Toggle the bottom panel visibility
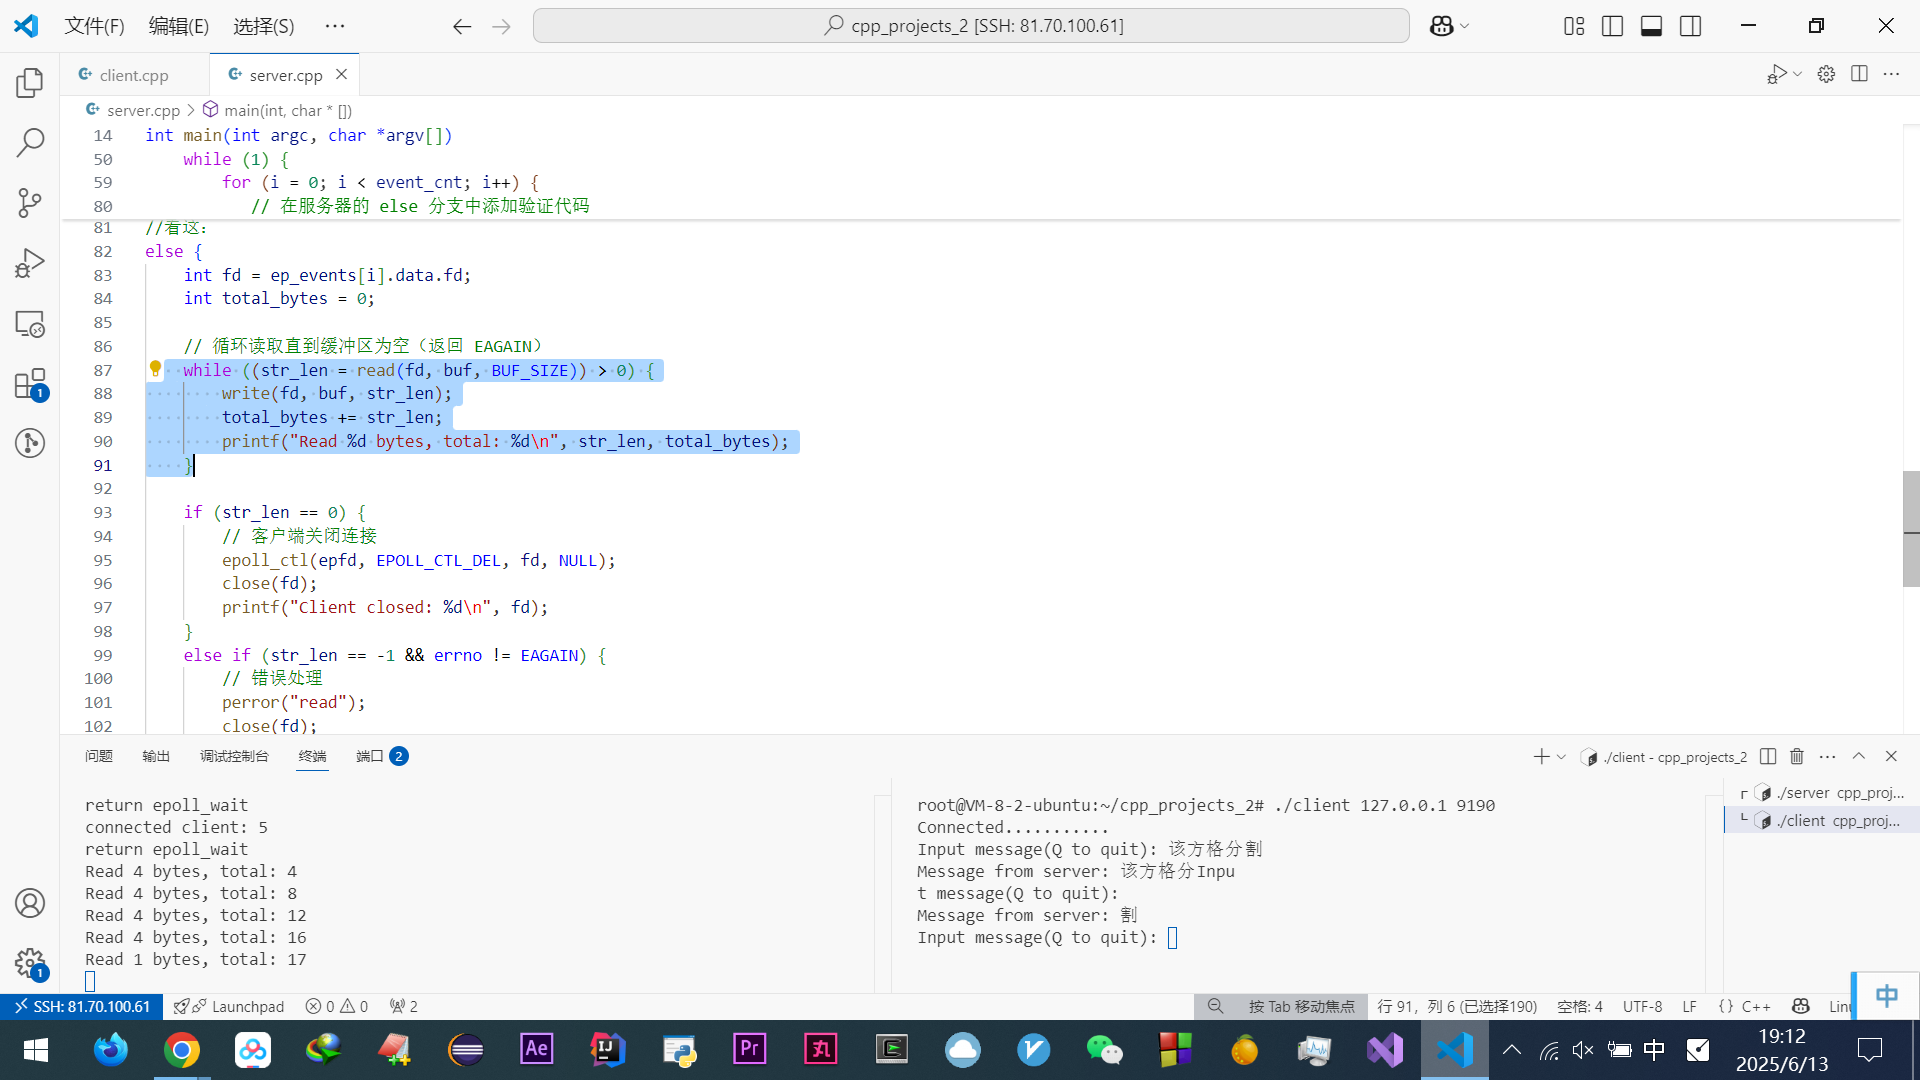This screenshot has height=1080, width=1920. click(x=1651, y=26)
